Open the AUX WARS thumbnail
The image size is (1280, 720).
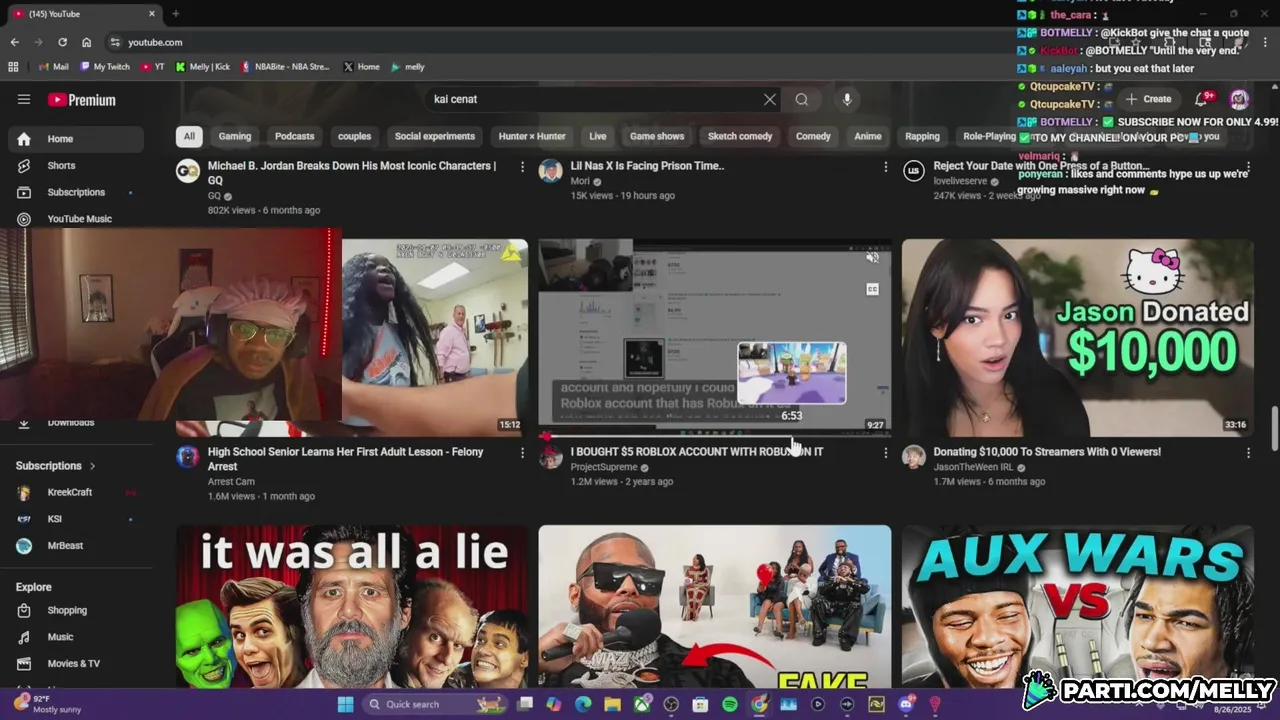point(1077,606)
